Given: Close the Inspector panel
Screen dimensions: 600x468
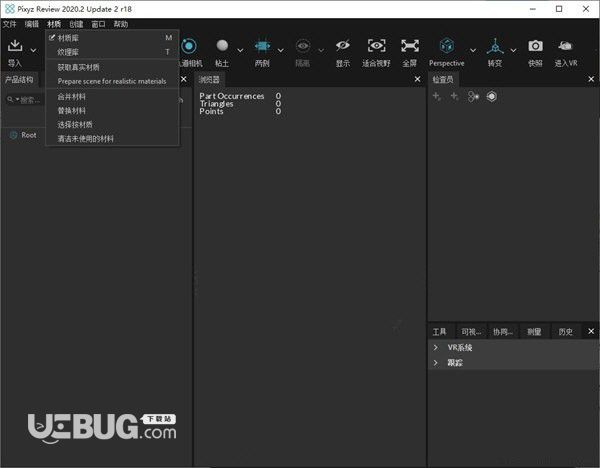Looking at the screenshot, I should (591, 79).
